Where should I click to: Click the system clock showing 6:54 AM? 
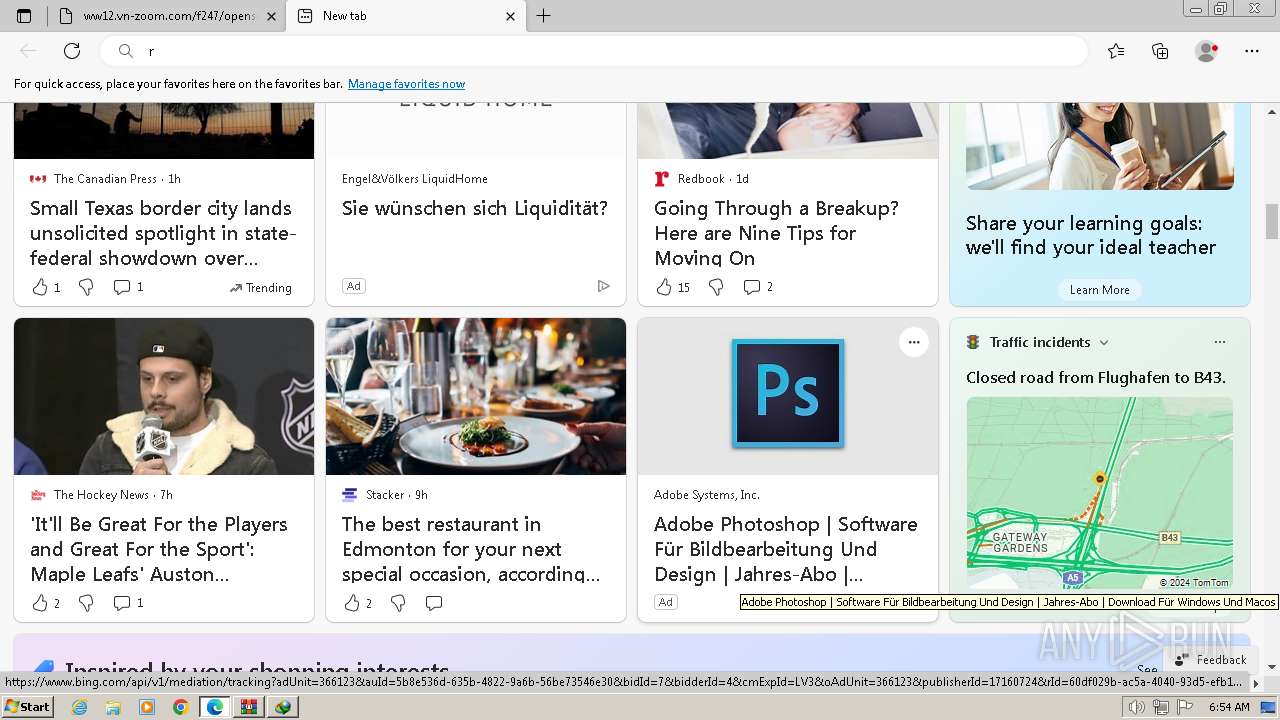1227,707
